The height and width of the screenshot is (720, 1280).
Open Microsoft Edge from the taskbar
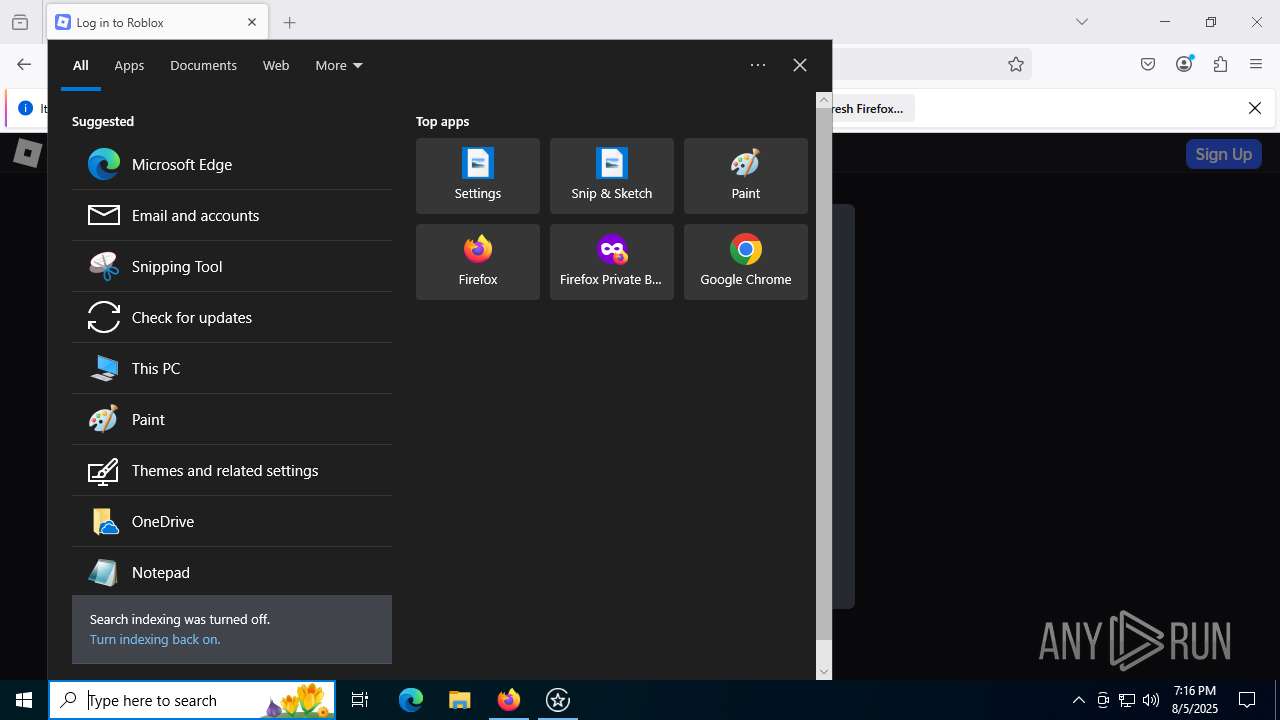tap(411, 700)
